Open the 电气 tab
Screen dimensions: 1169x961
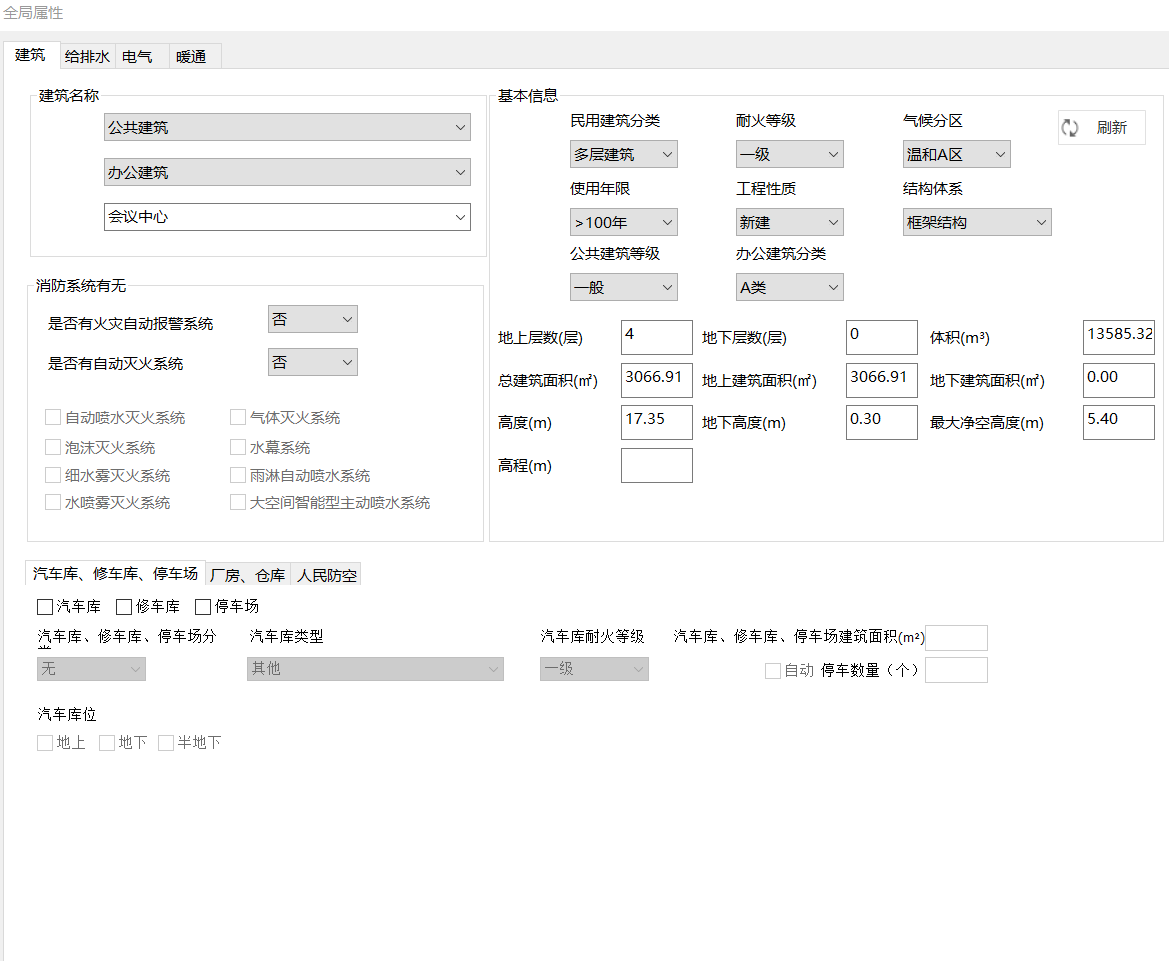pos(137,57)
